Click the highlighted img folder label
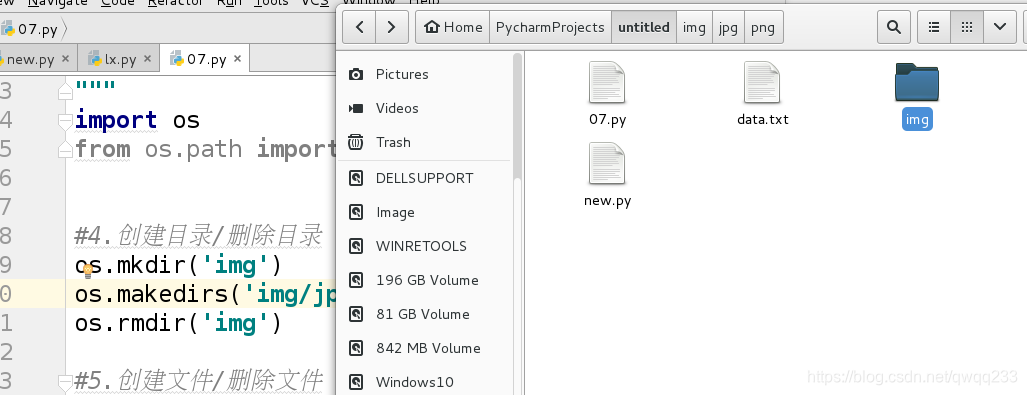The image size is (1027, 395). (917, 120)
